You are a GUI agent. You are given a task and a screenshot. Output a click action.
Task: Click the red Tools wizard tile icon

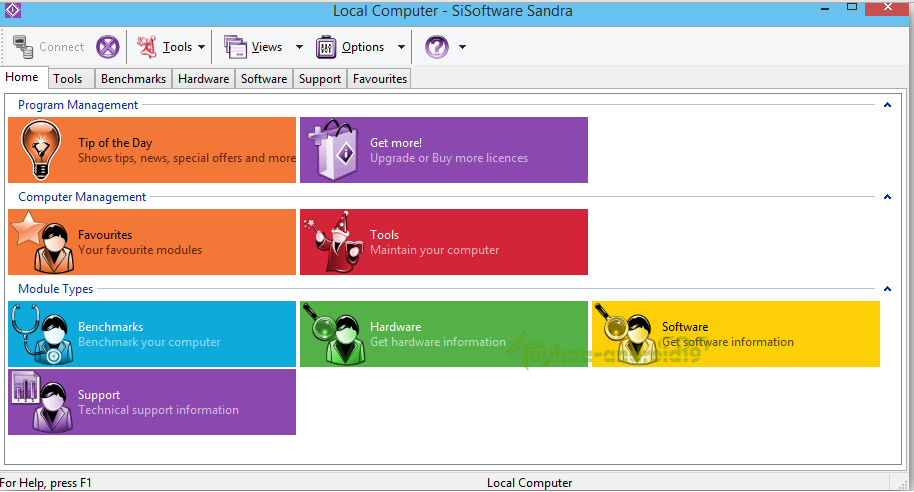(x=335, y=242)
